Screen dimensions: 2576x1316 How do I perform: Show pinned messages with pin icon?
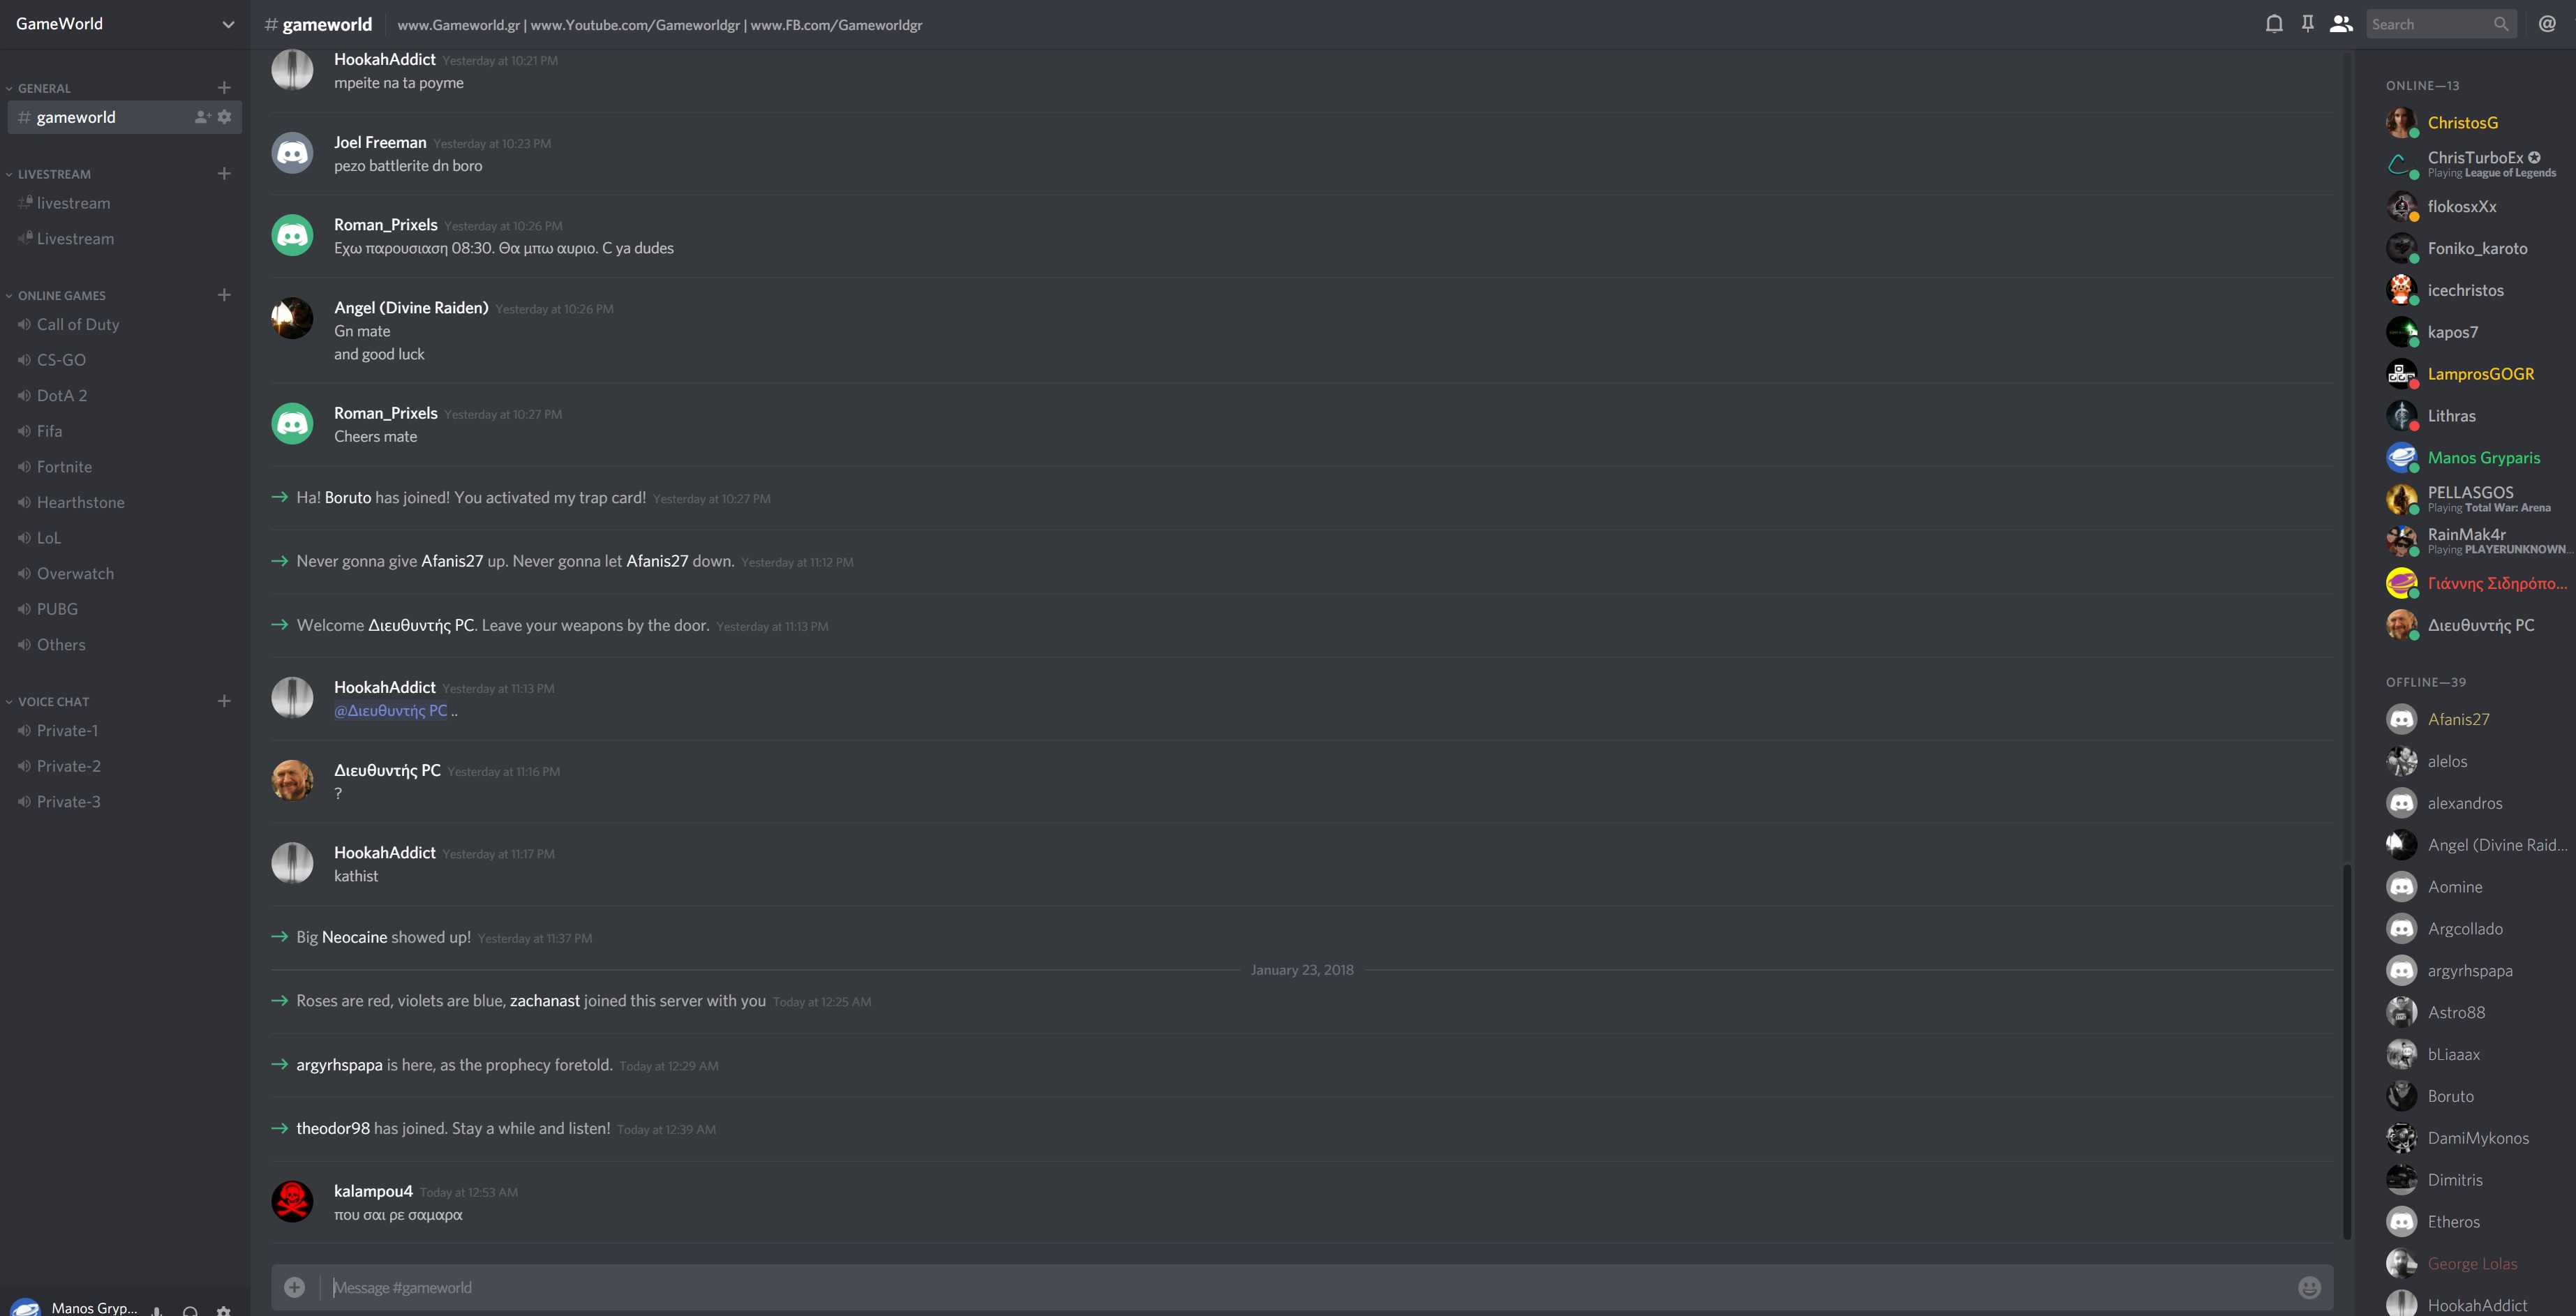point(2308,24)
